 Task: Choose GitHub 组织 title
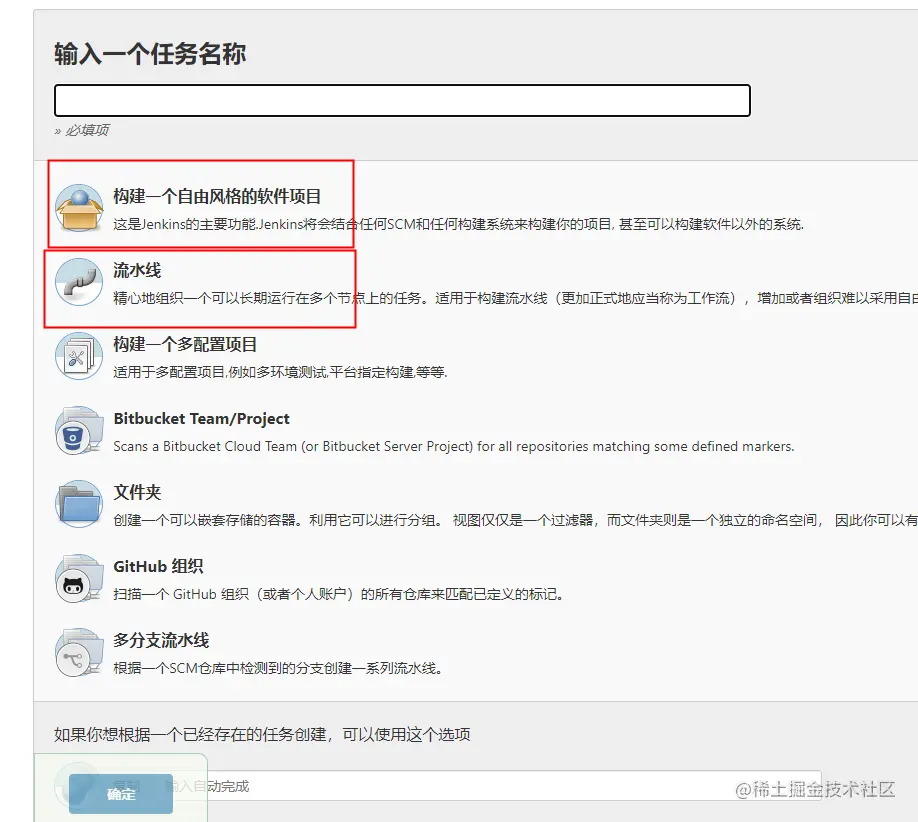tap(158, 567)
